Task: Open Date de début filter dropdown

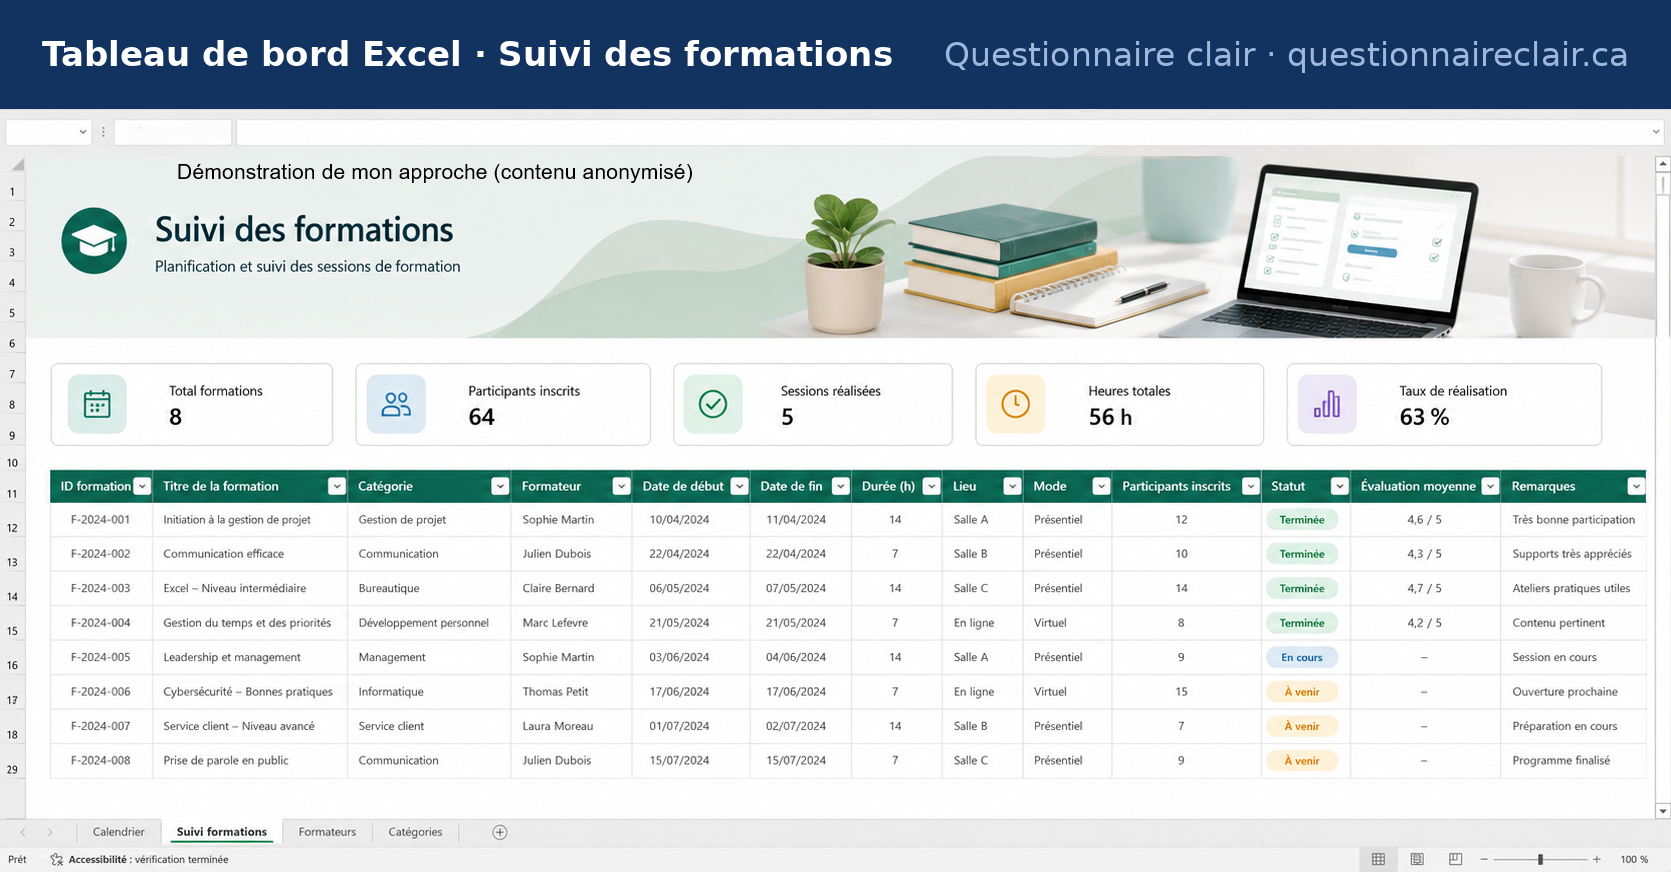Action: (740, 486)
